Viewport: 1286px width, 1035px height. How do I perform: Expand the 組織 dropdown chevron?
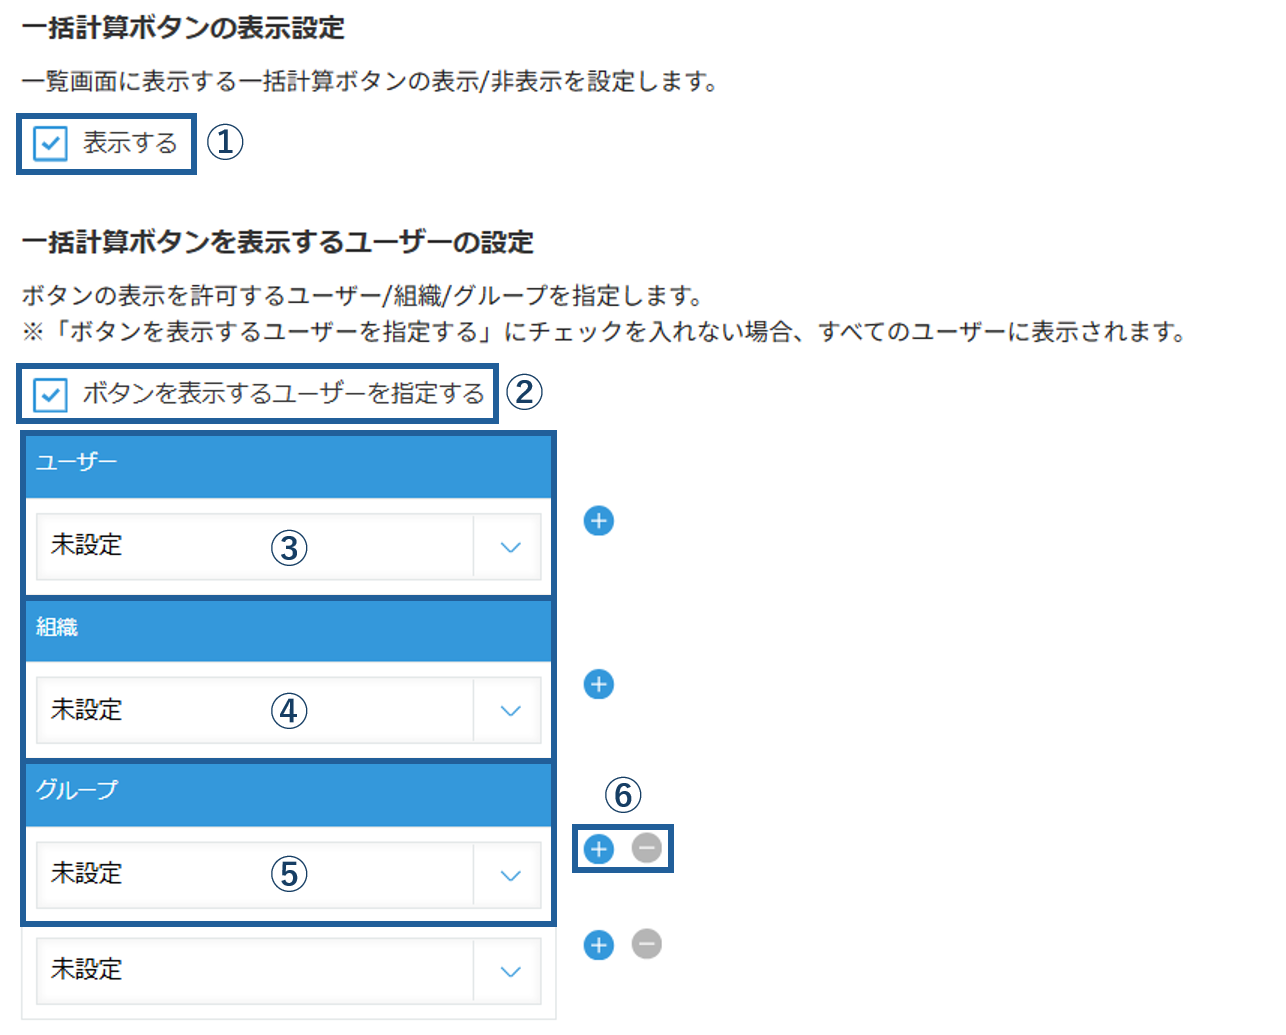click(x=510, y=711)
